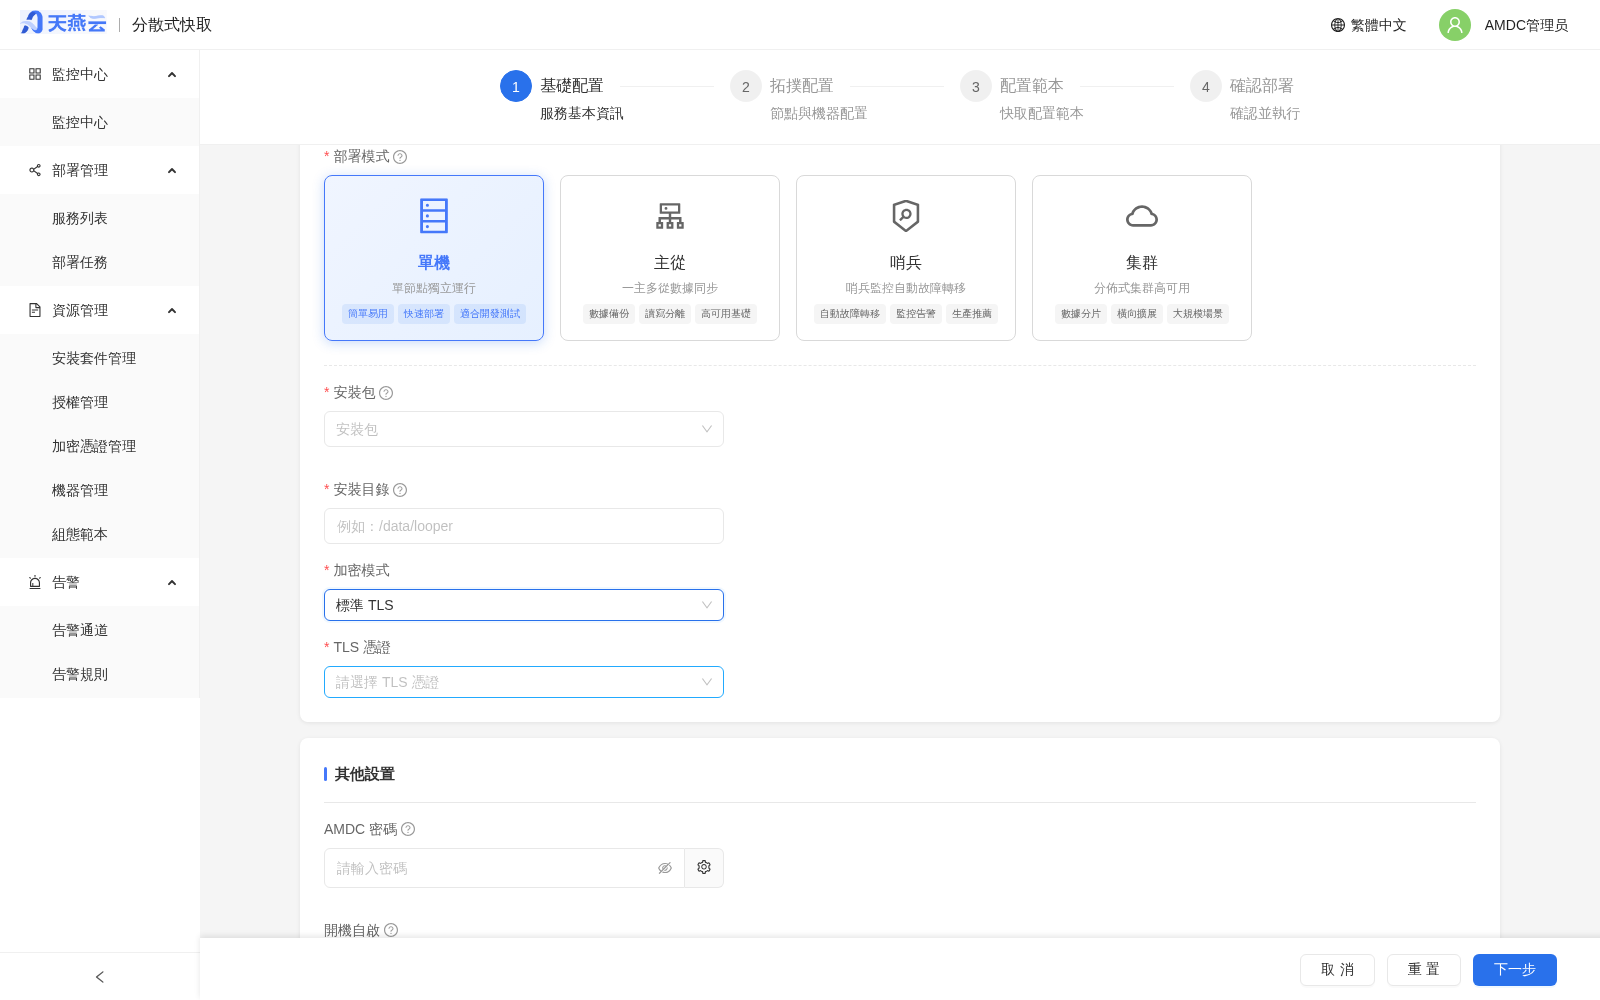
Task: Click the 單機 server icon
Action: click(x=434, y=216)
